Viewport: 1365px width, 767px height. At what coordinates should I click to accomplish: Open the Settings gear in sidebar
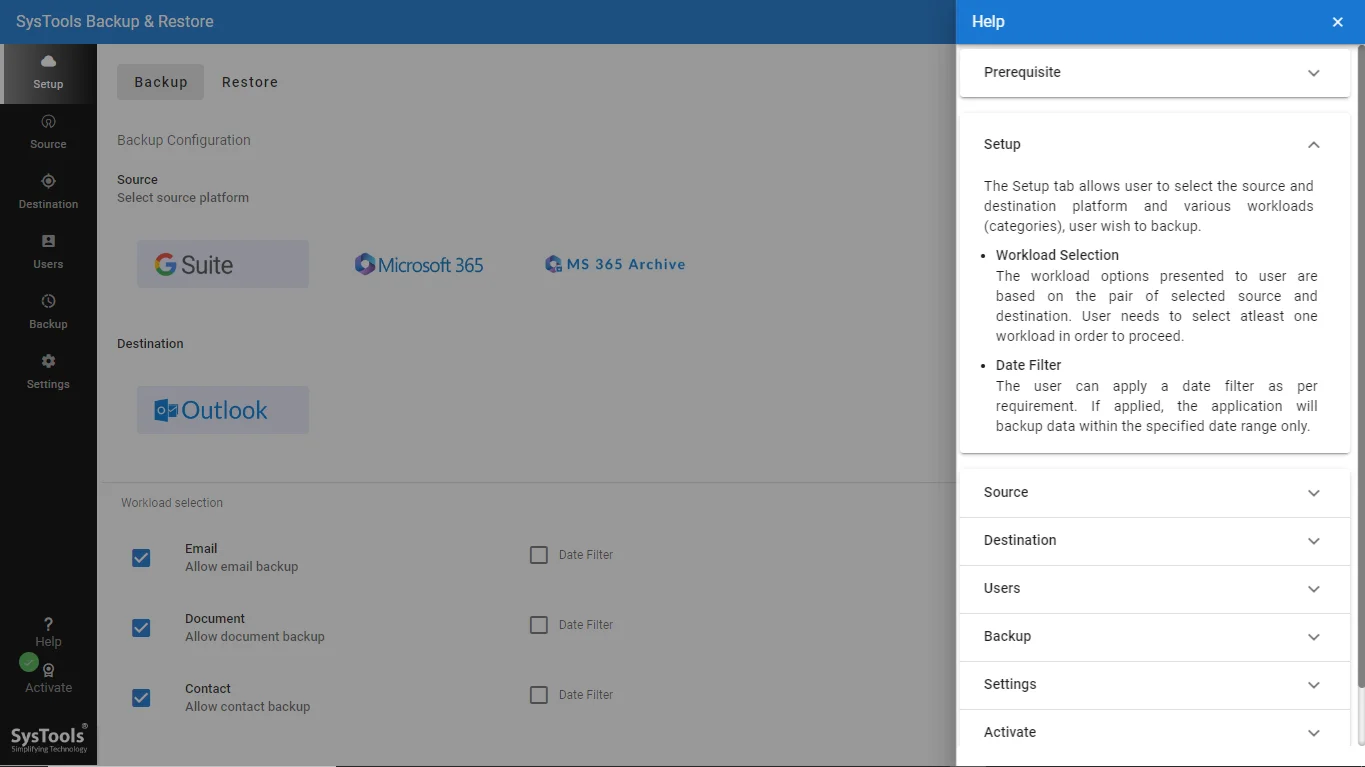pyautogui.click(x=48, y=361)
